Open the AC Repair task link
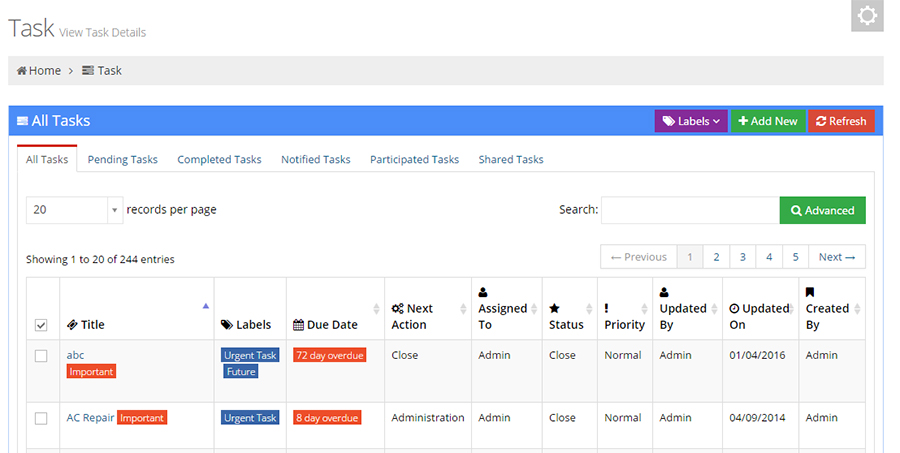 point(90,418)
